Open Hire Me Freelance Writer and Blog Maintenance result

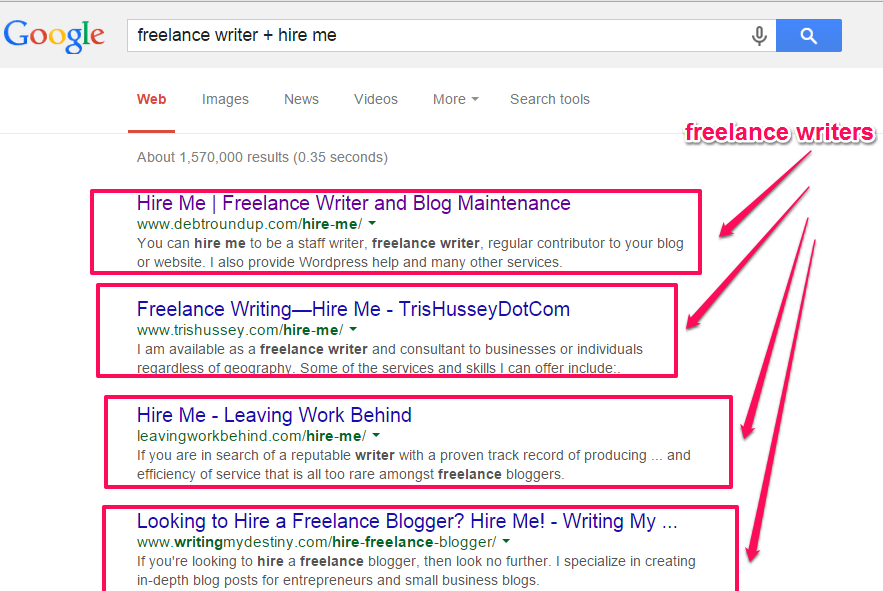pyautogui.click(x=354, y=203)
